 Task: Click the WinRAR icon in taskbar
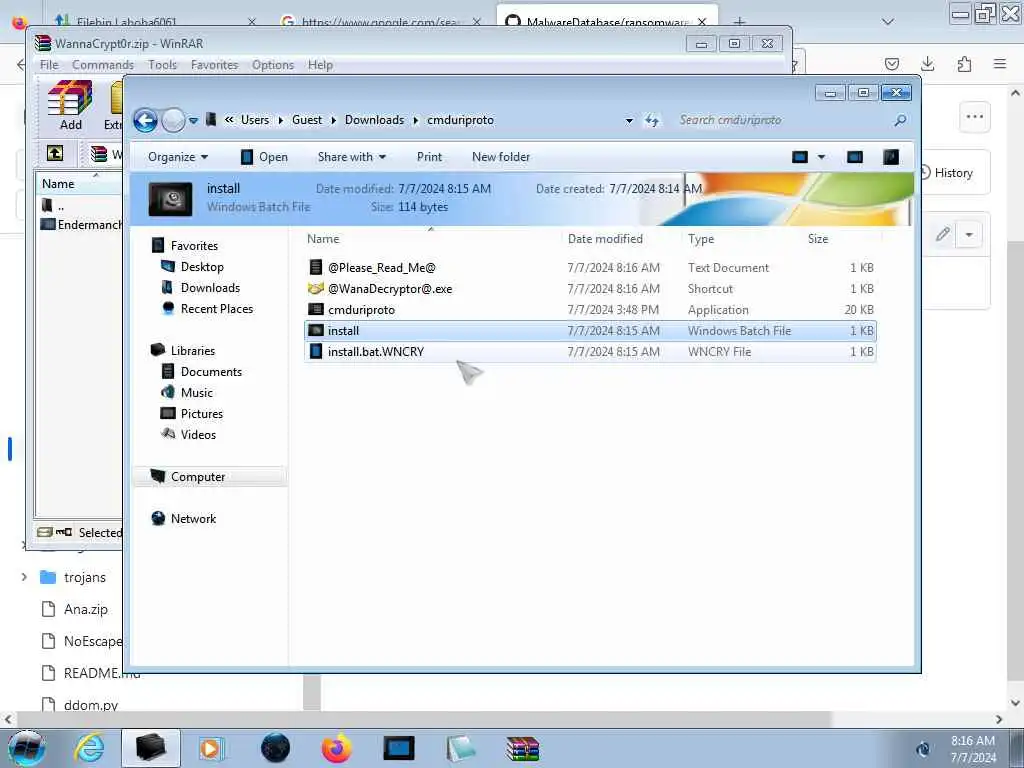click(x=522, y=748)
